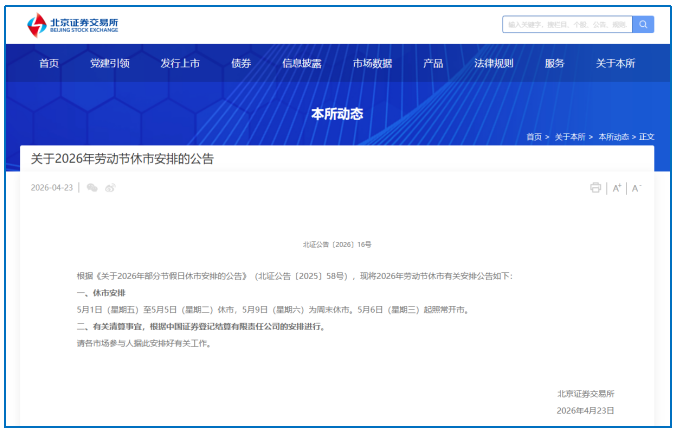
Task: Go to 本所动态 in the breadcrumb
Action: click(x=613, y=137)
